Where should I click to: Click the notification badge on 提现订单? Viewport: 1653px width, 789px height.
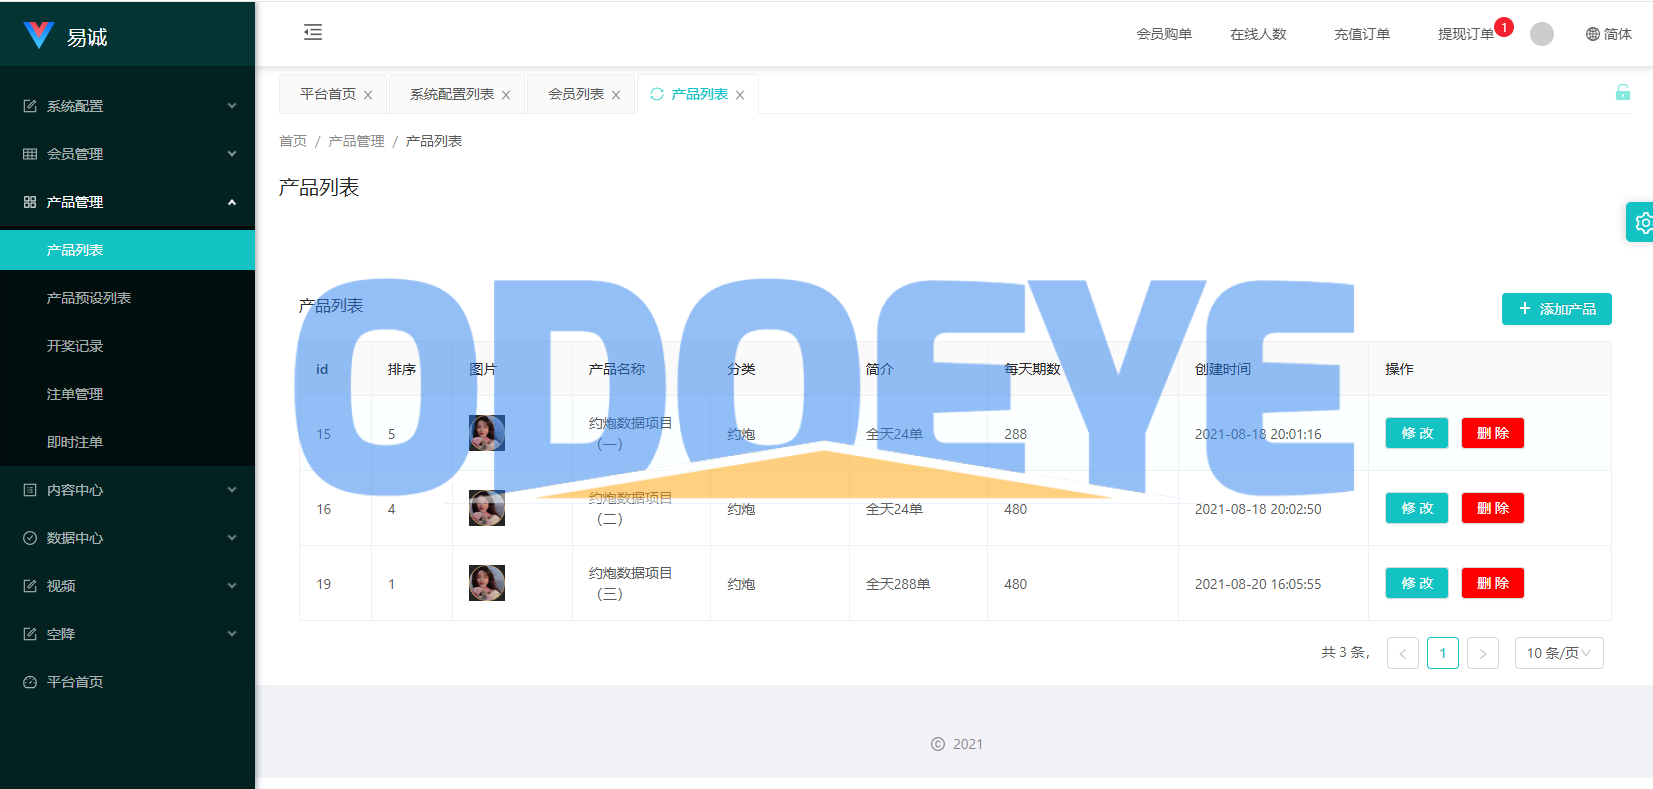pos(1504,27)
